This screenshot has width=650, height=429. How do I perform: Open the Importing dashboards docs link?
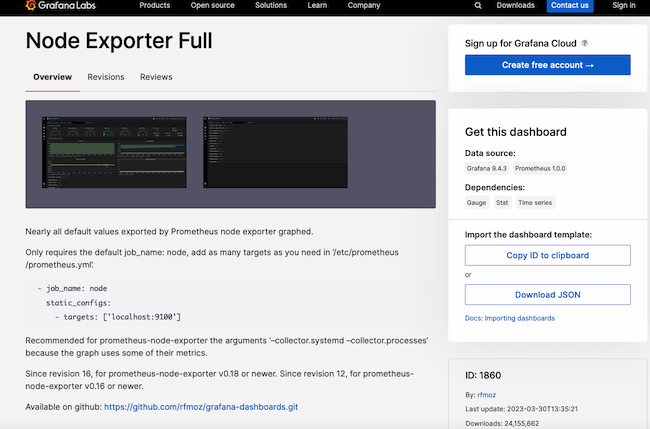point(510,318)
